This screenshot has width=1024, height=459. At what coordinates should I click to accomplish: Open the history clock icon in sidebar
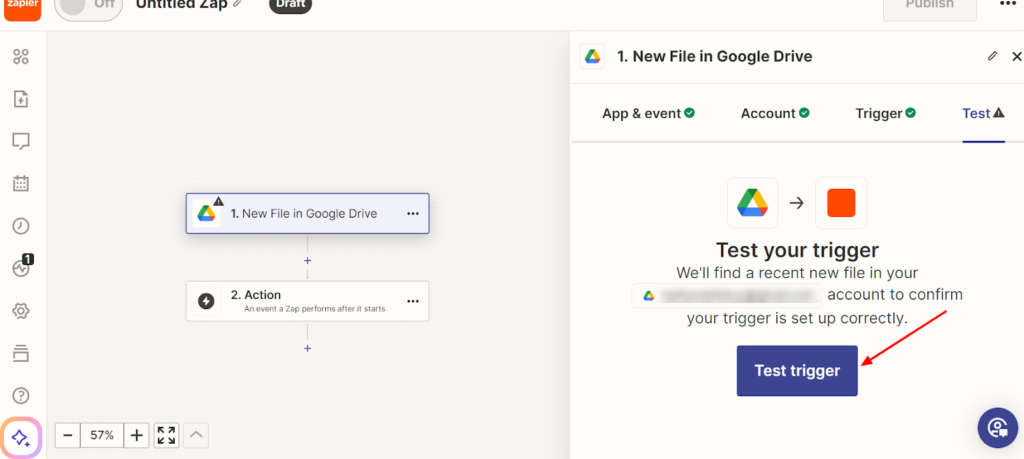pos(21,226)
